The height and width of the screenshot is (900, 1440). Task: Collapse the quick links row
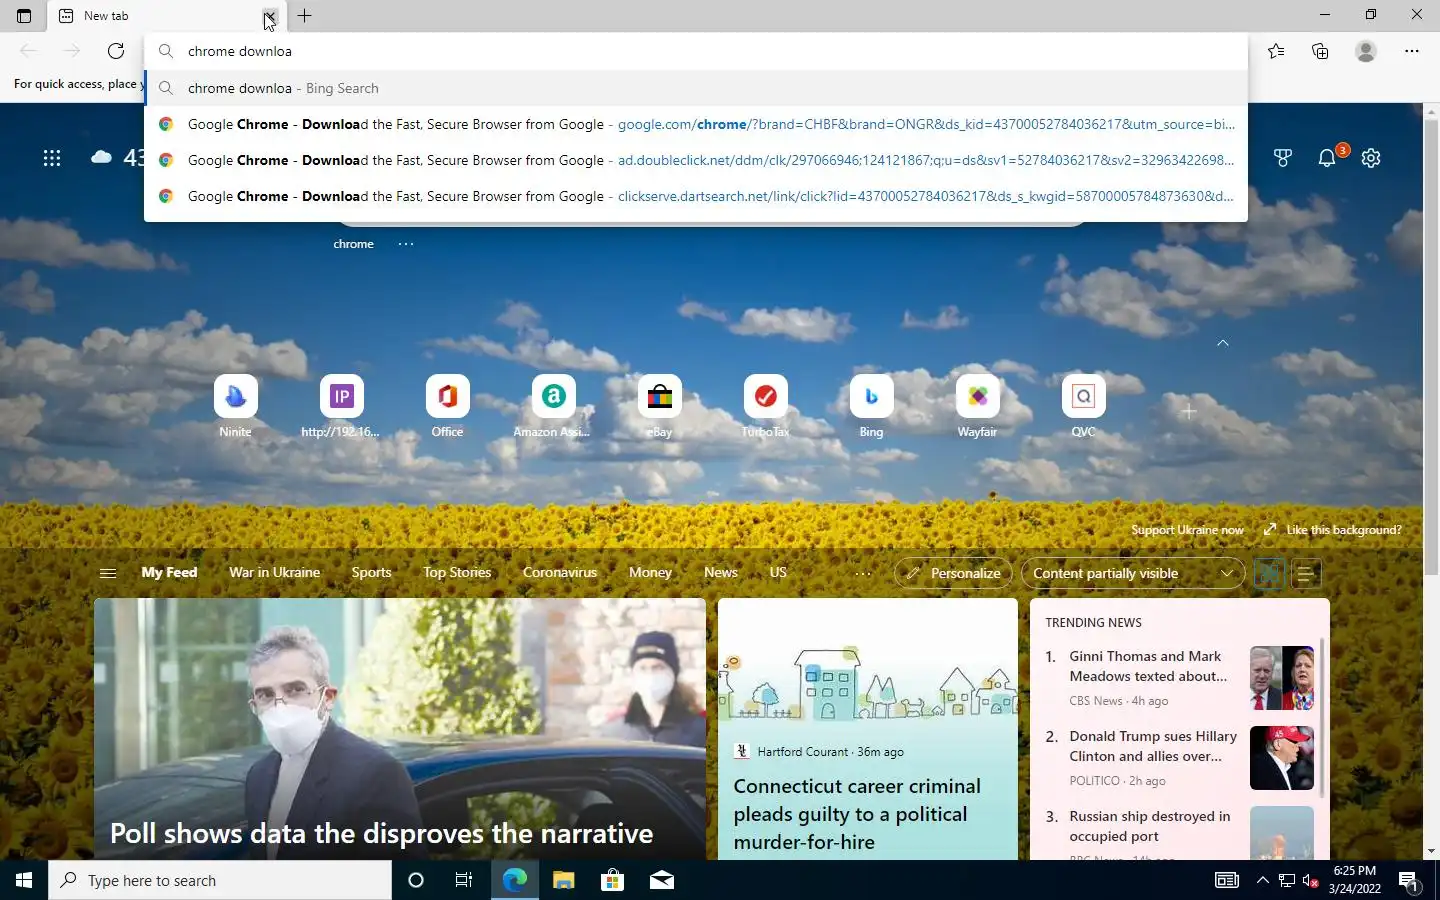coord(1222,343)
